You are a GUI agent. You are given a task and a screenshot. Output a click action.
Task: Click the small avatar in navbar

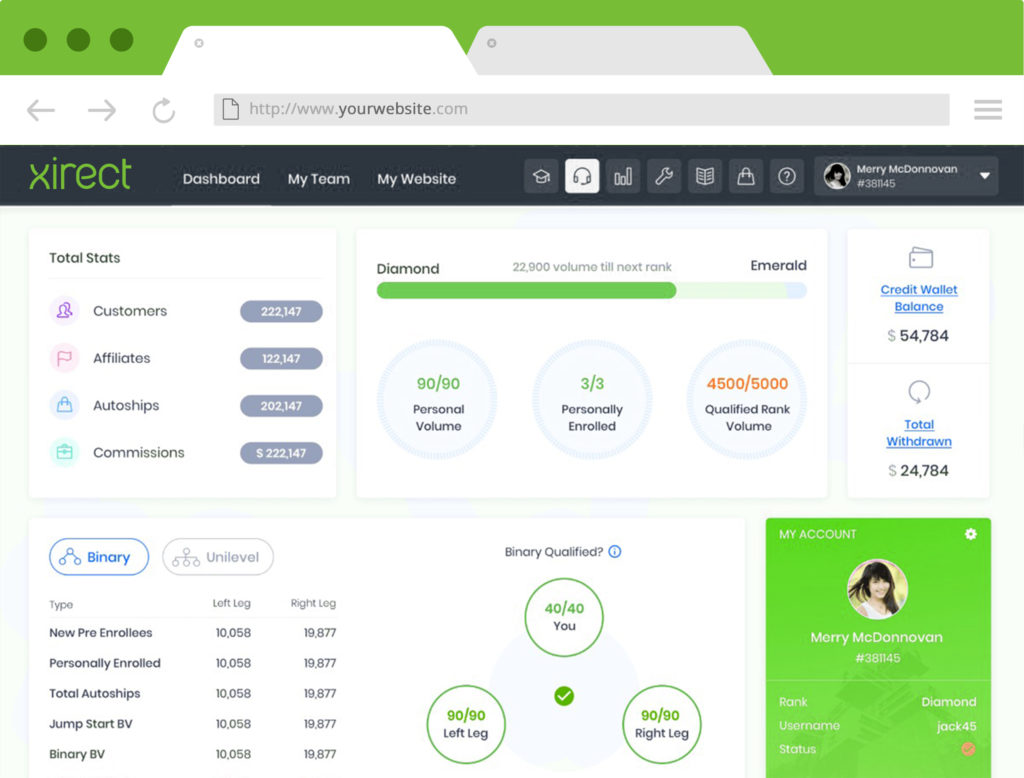pyautogui.click(x=837, y=176)
